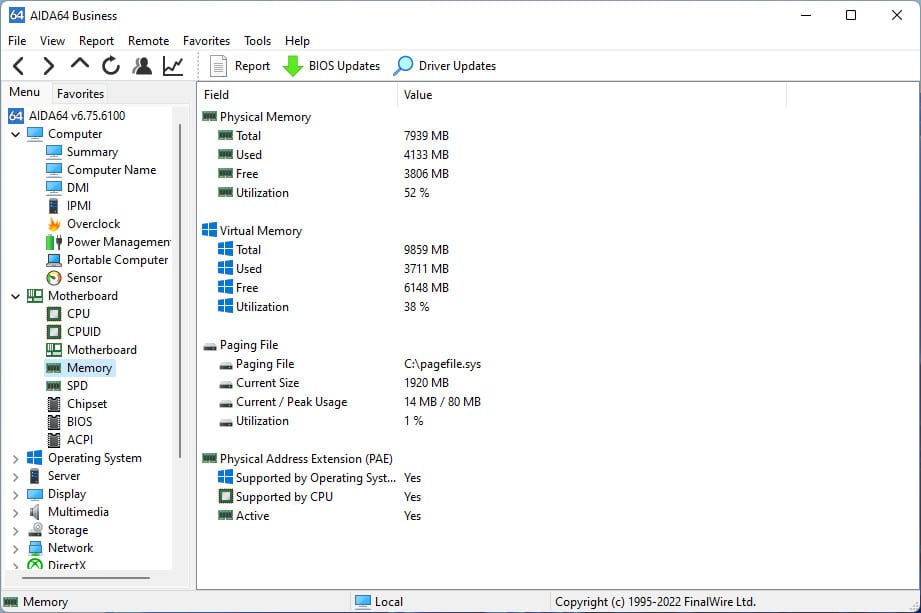Click the CPU chip icon in tree

point(54,314)
